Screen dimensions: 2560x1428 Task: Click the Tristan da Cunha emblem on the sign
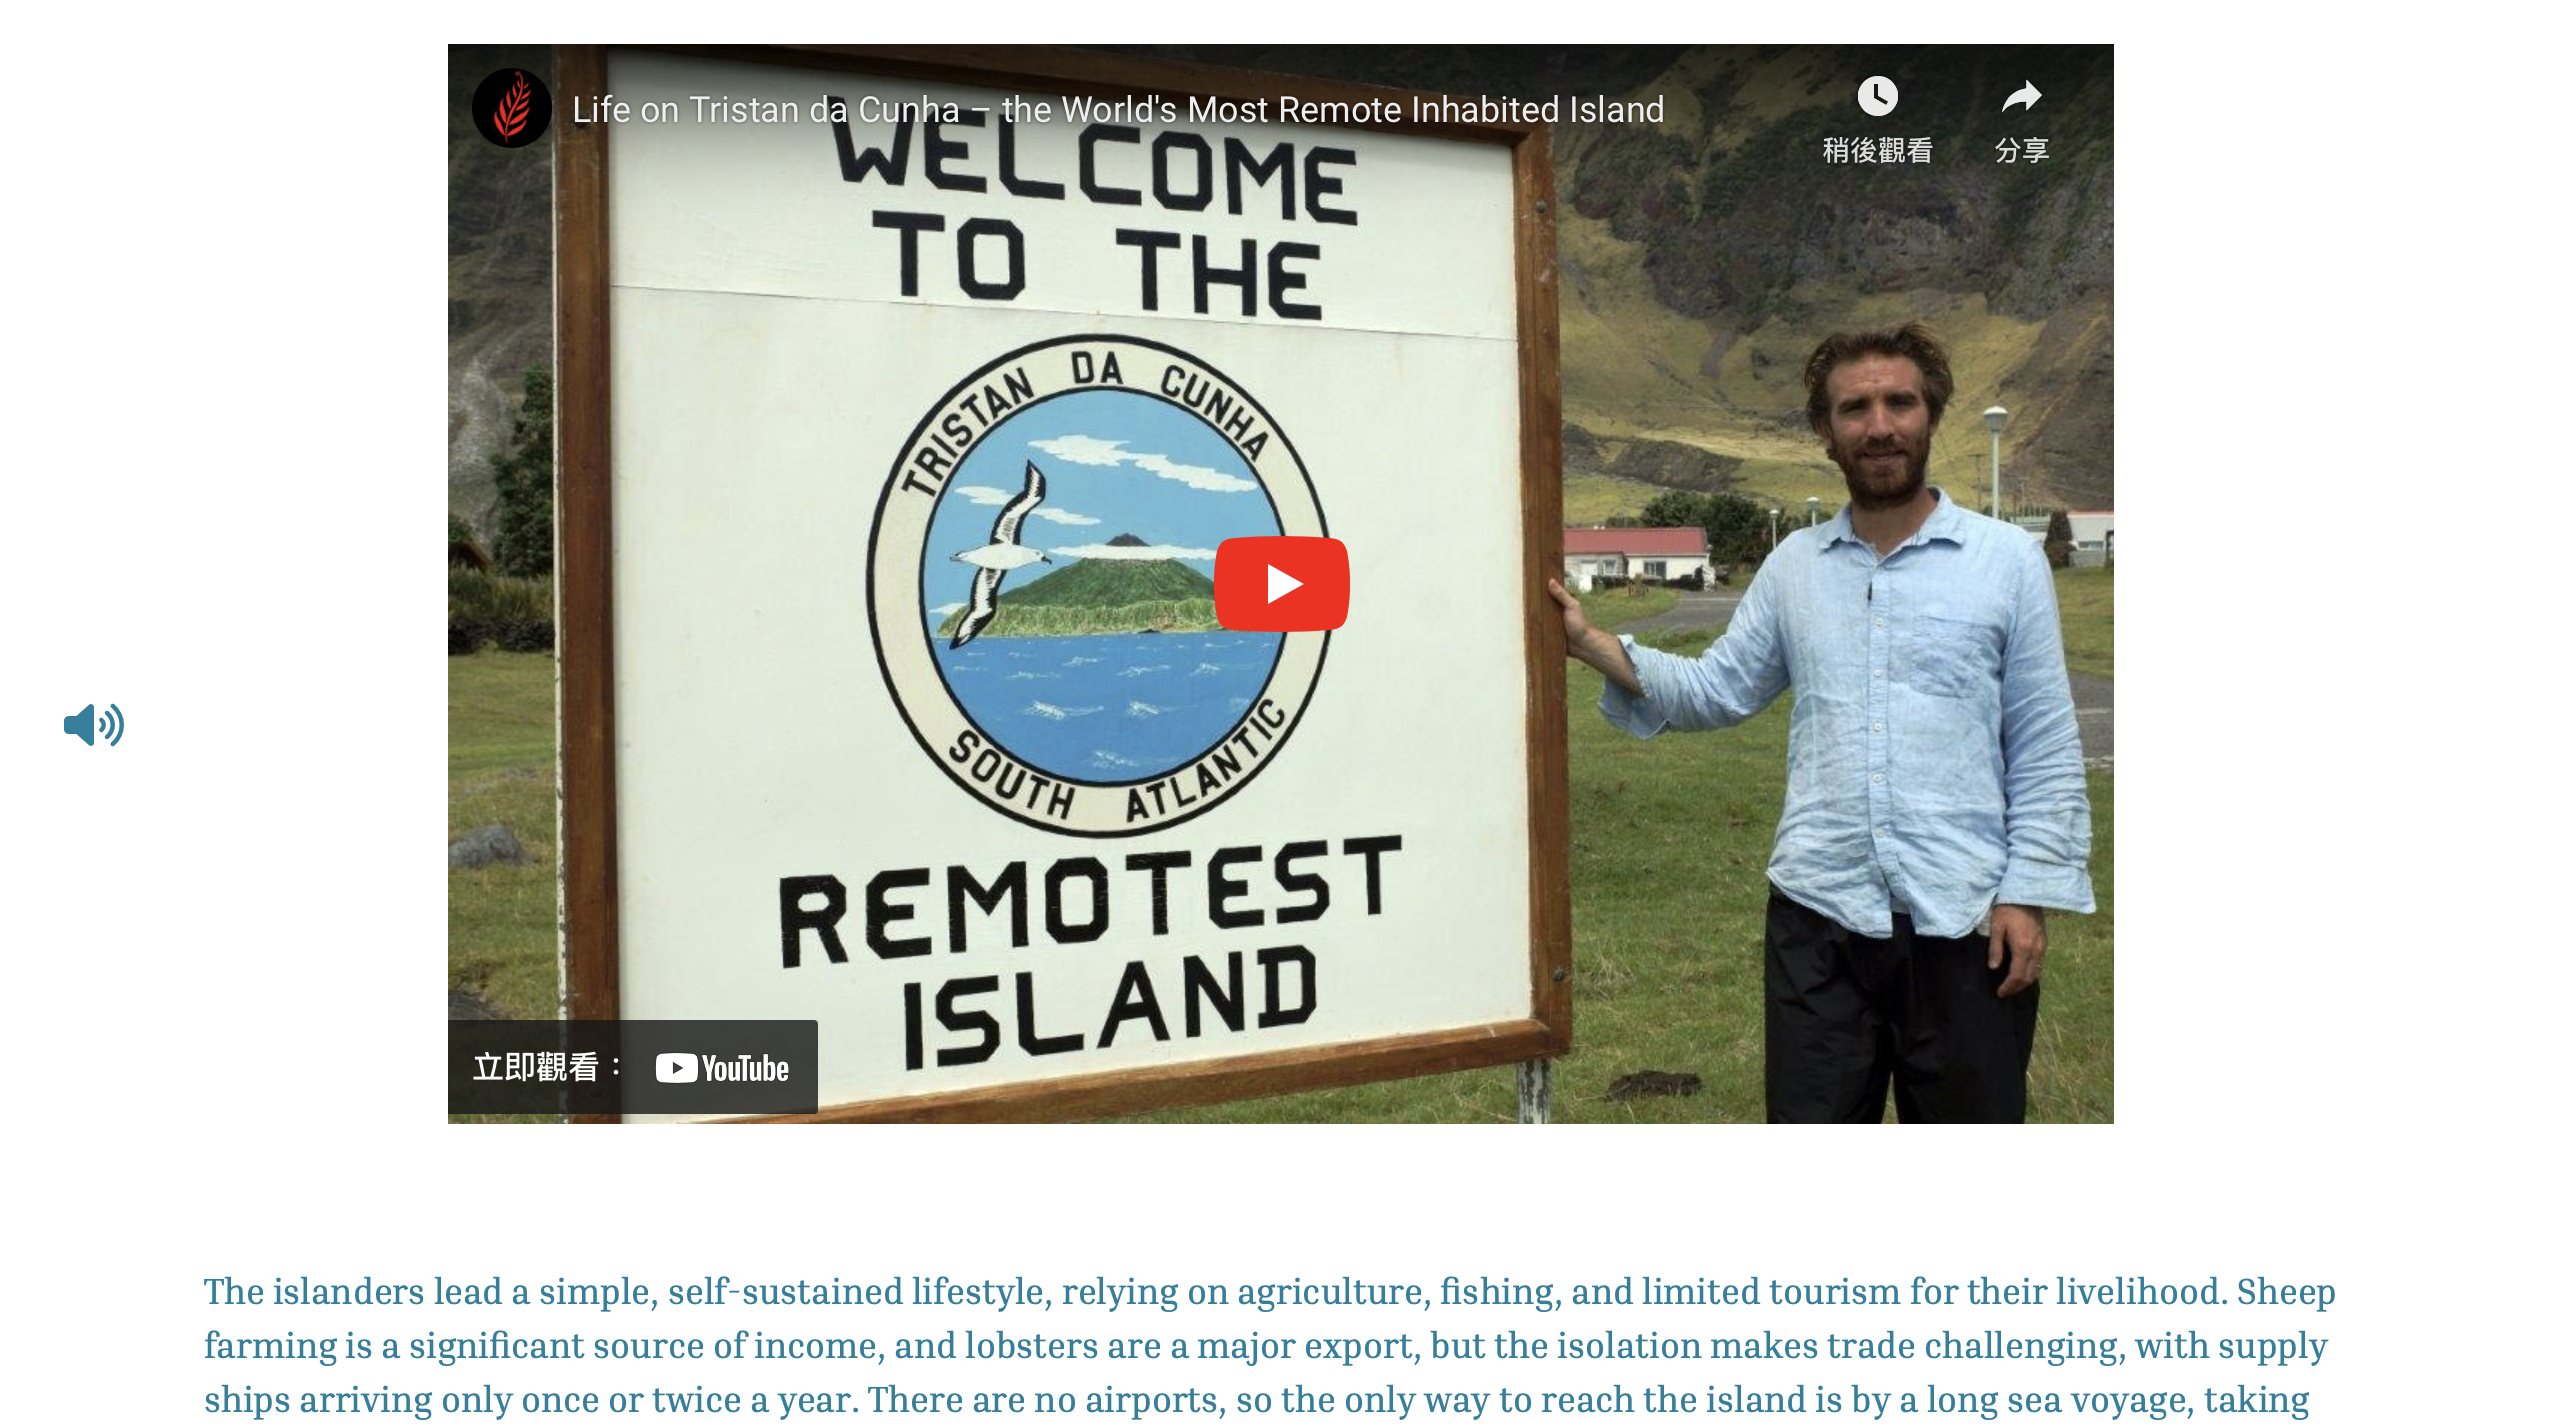(x=1099, y=586)
